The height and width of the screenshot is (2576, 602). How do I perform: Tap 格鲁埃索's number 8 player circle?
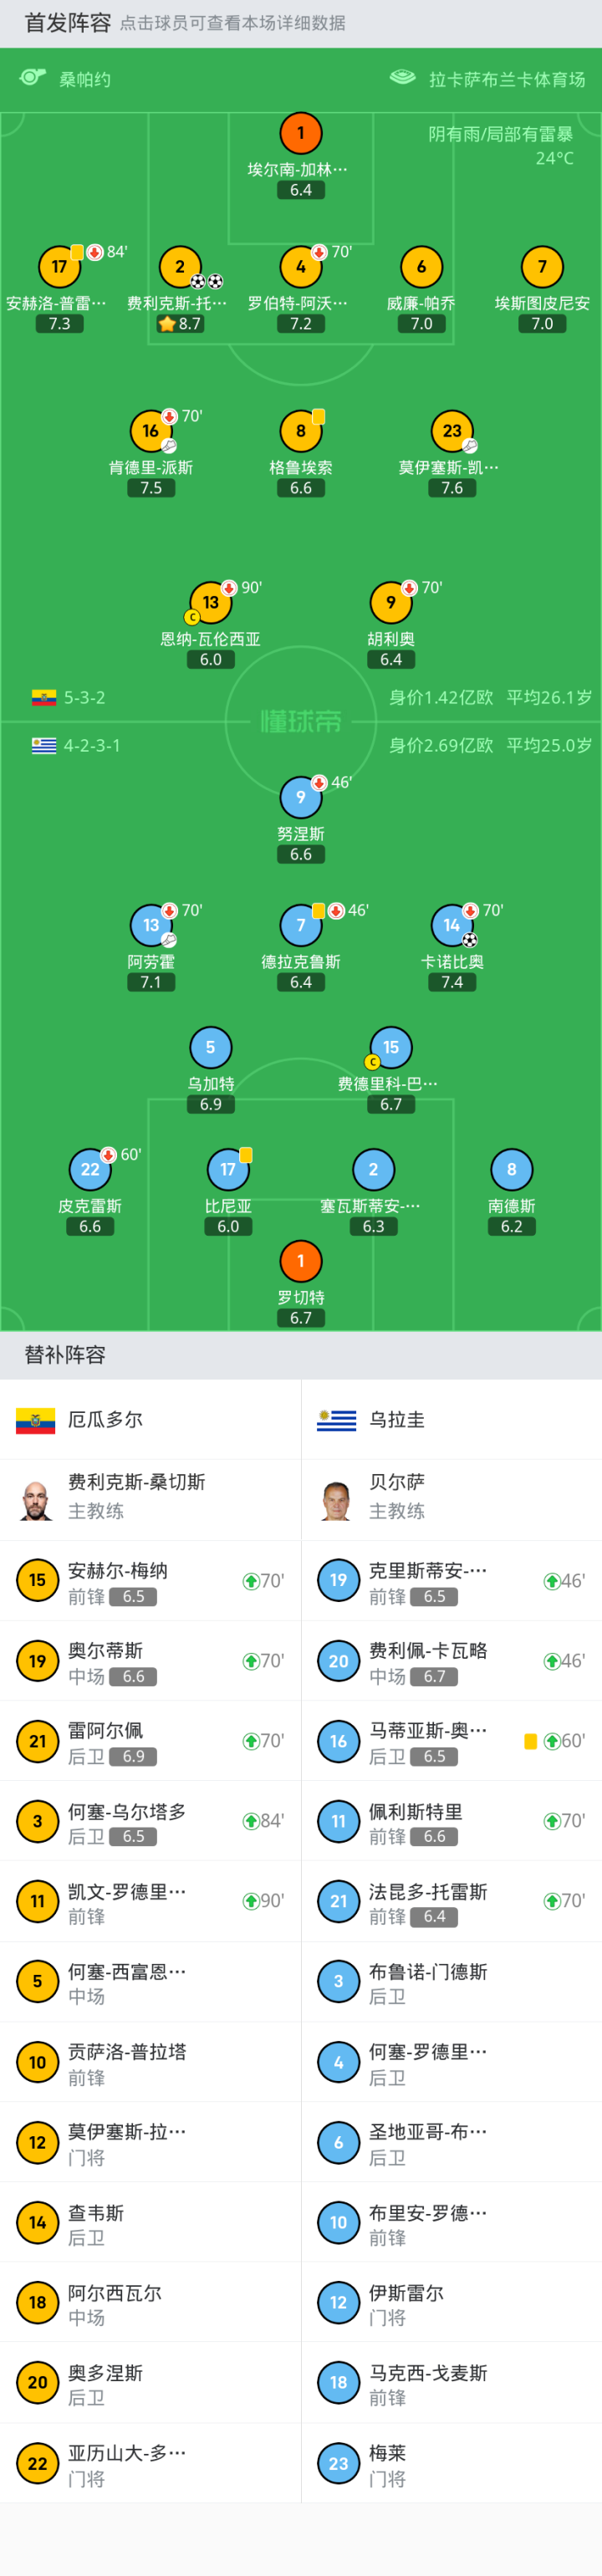click(301, 431)
